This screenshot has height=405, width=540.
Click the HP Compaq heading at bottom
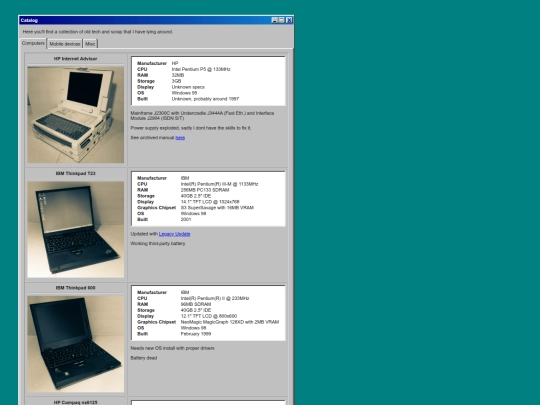[75, 402]
